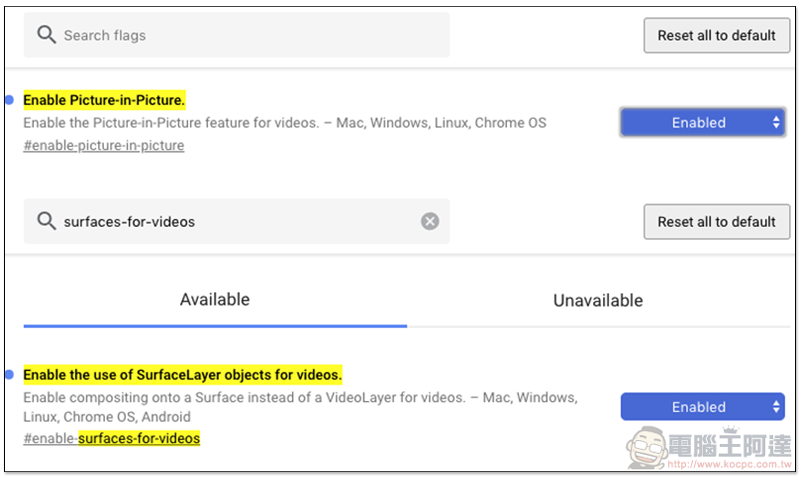Click the blue dot beside SurfaceLayer flag
This screenshot has width=800, height=479.
(x=9, y=375)
